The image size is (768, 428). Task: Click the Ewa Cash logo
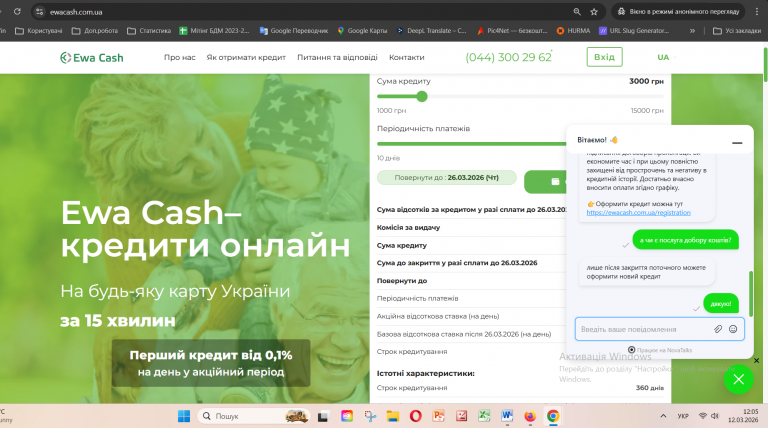(92, 58)
